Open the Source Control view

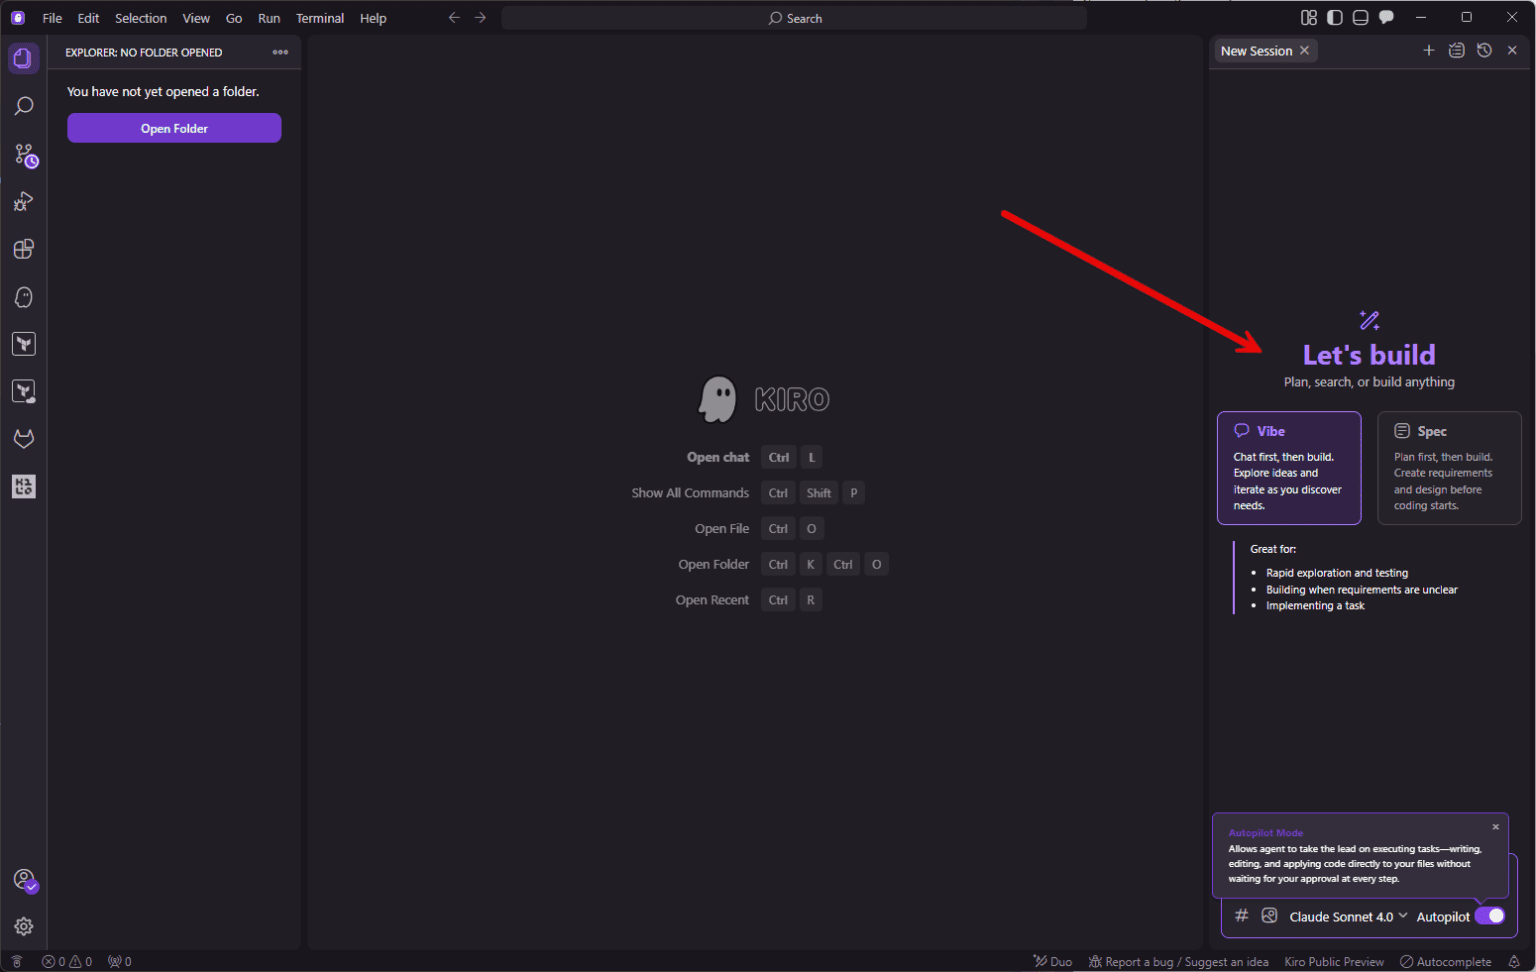tap(24, 155)
